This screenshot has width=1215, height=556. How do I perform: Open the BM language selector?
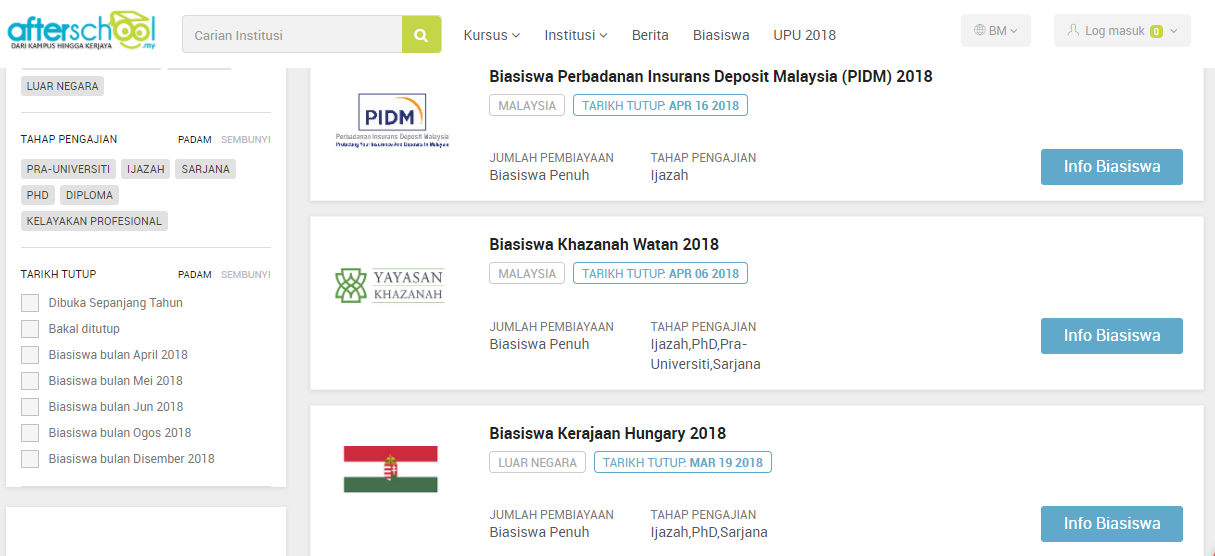pyautogui.click(x=996, y=31)
